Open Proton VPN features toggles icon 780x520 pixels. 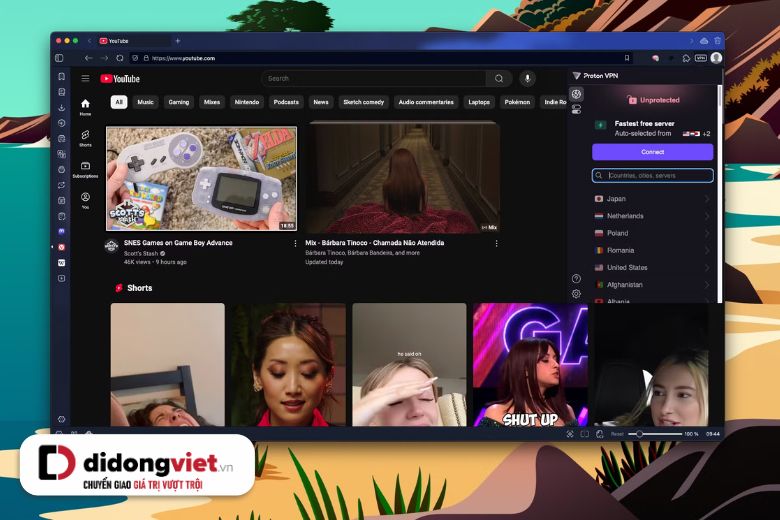(576, 109)
